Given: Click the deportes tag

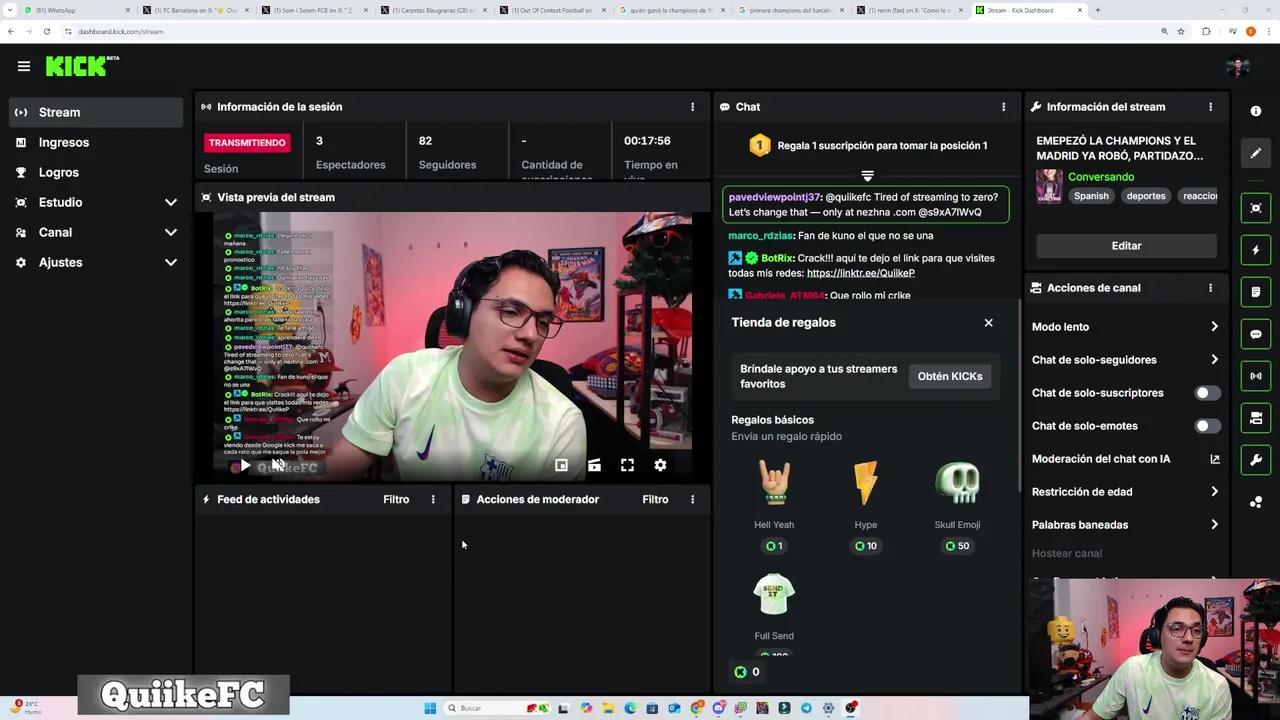Looking at the screenshot, I should coord(1146,196).
